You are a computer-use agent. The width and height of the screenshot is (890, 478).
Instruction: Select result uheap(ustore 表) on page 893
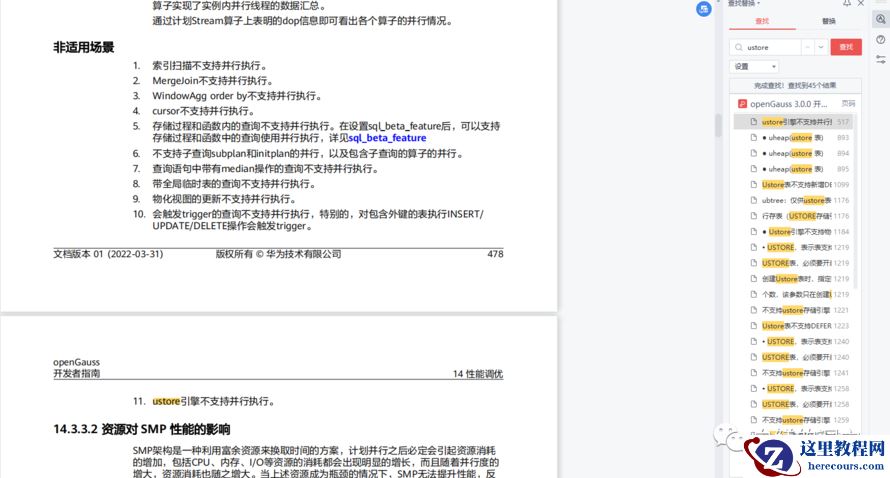tap(793, 137)
